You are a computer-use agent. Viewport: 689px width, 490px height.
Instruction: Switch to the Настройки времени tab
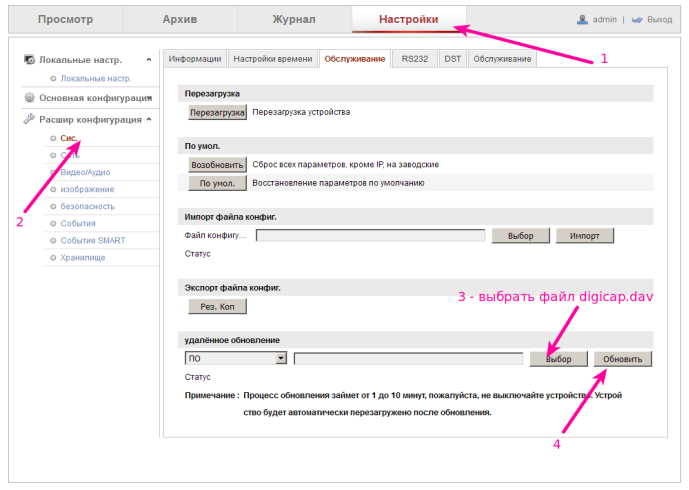pos(273,59)
